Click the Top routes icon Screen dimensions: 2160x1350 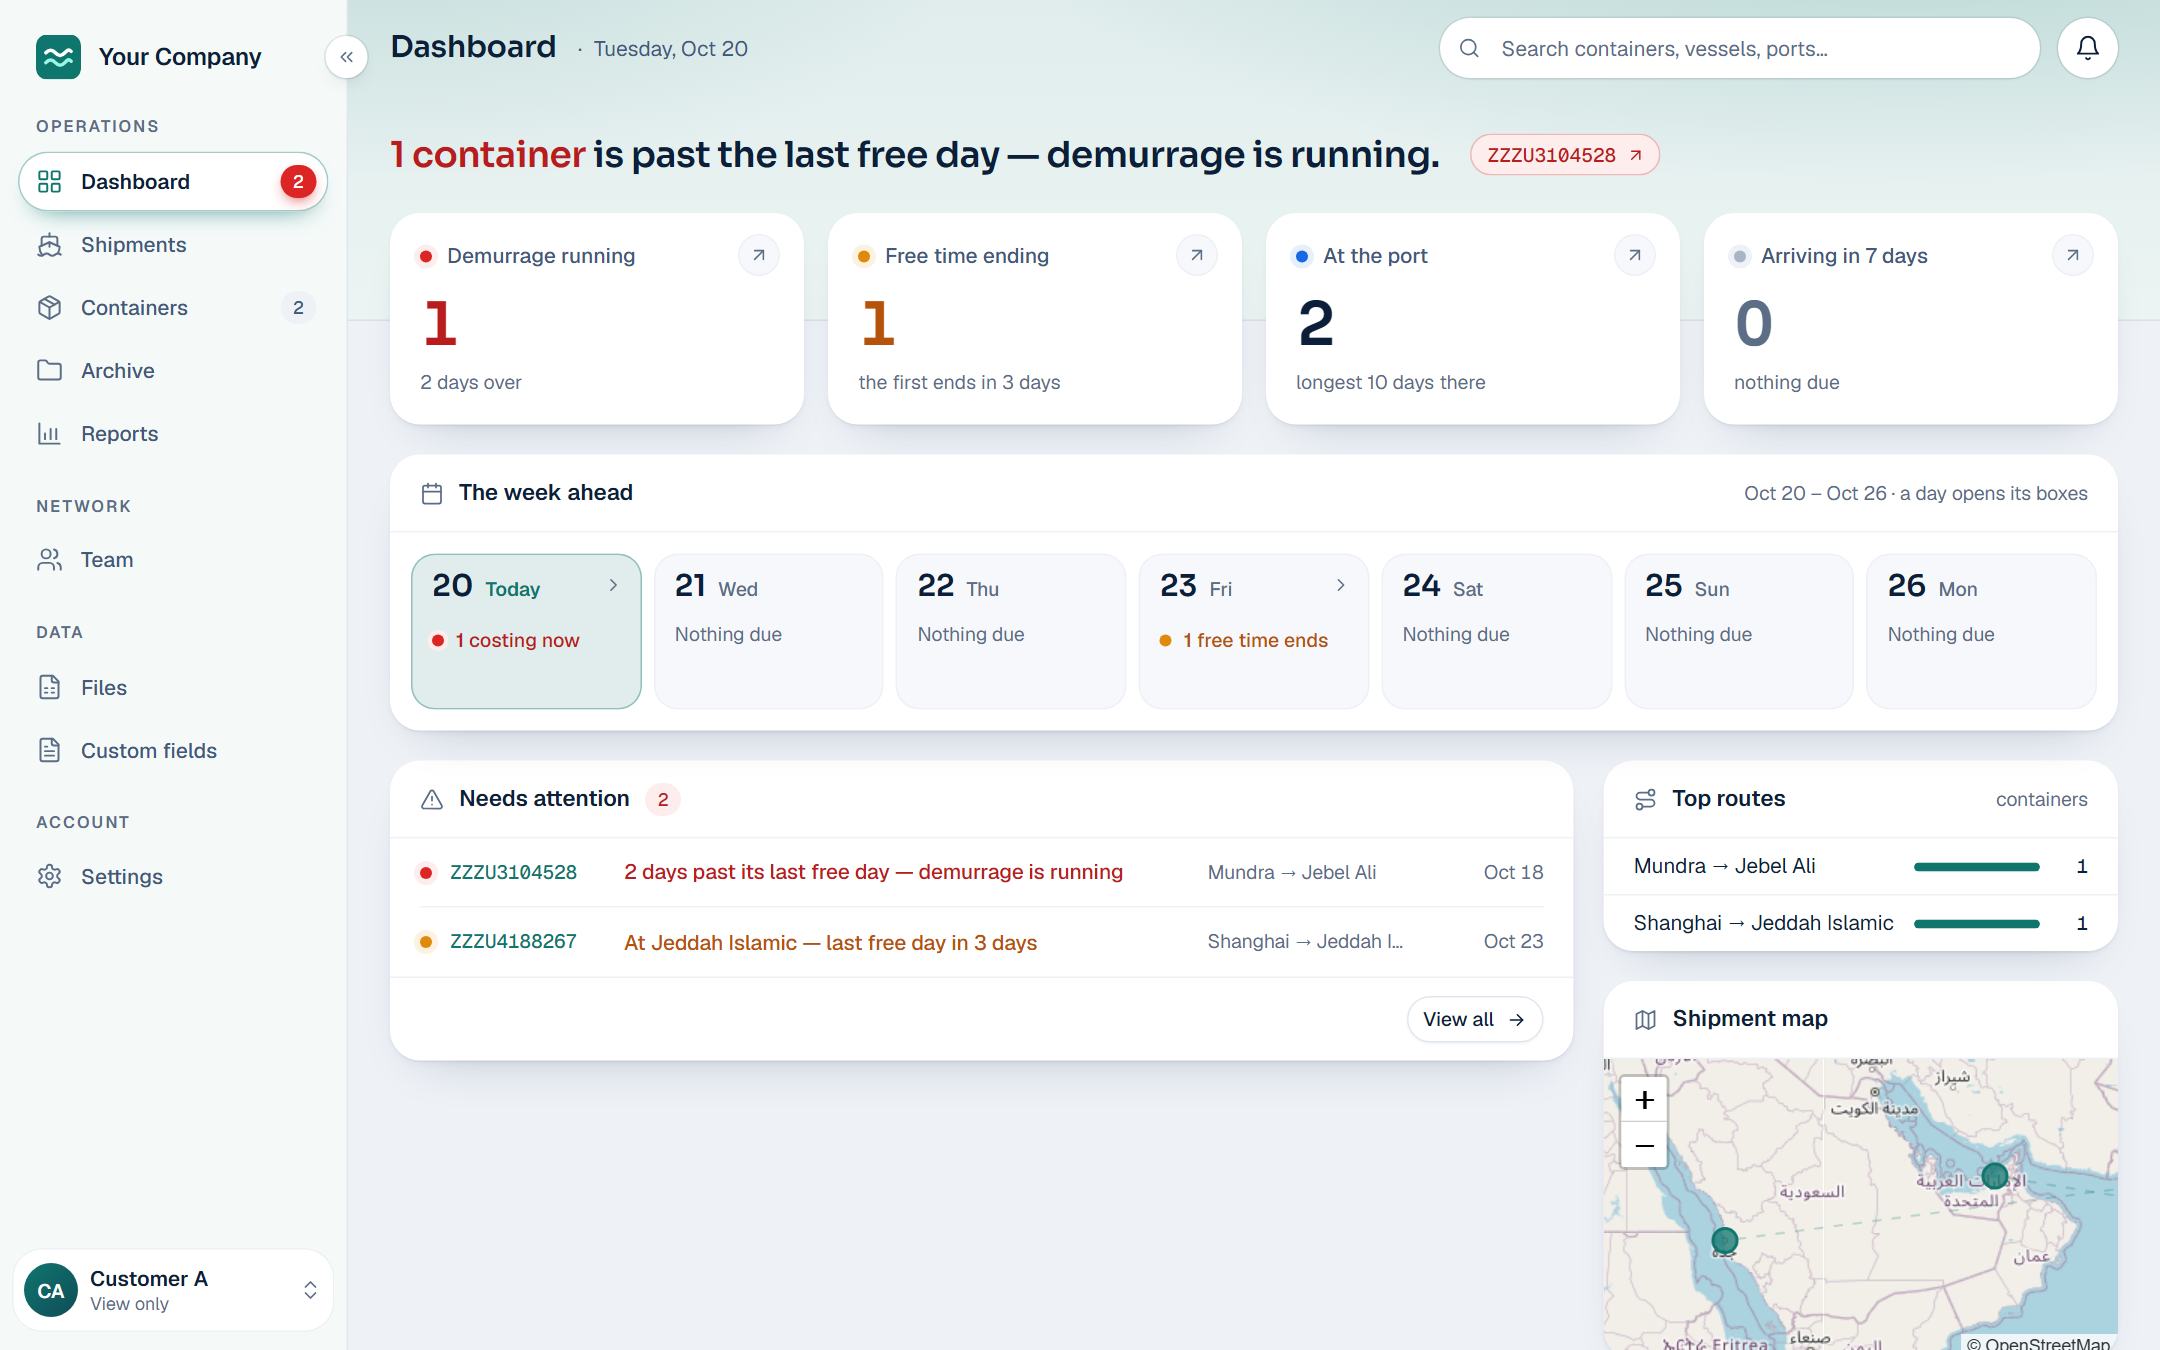(1645, 799)
